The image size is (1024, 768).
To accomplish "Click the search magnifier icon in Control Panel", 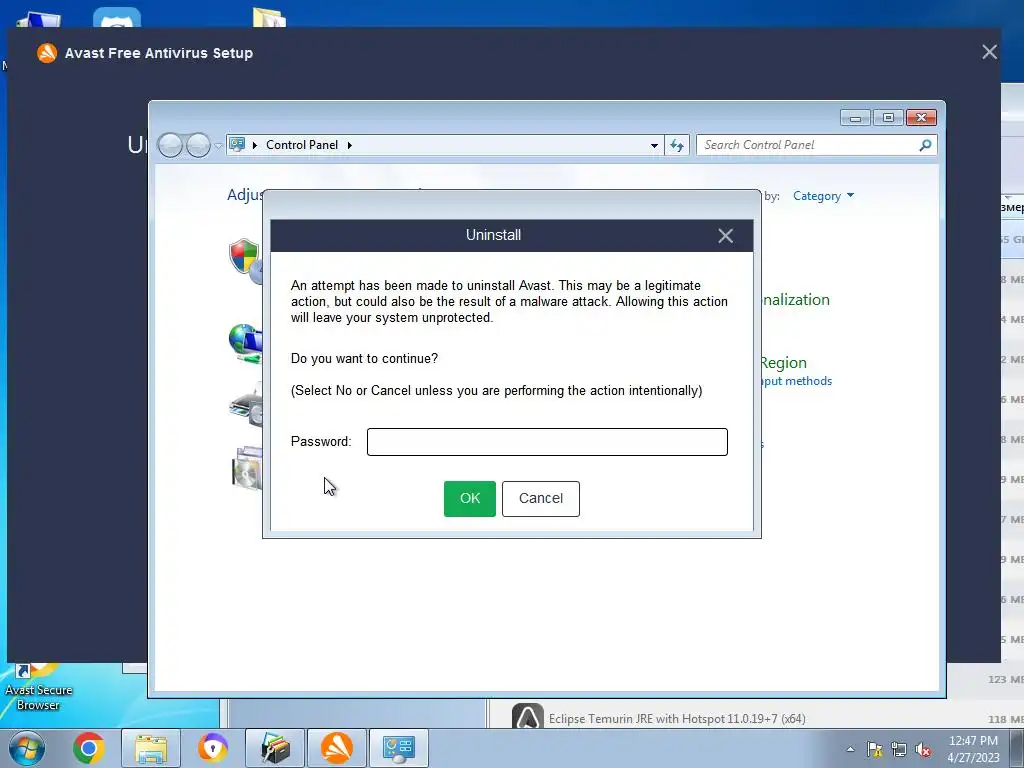I will [925, 145].
